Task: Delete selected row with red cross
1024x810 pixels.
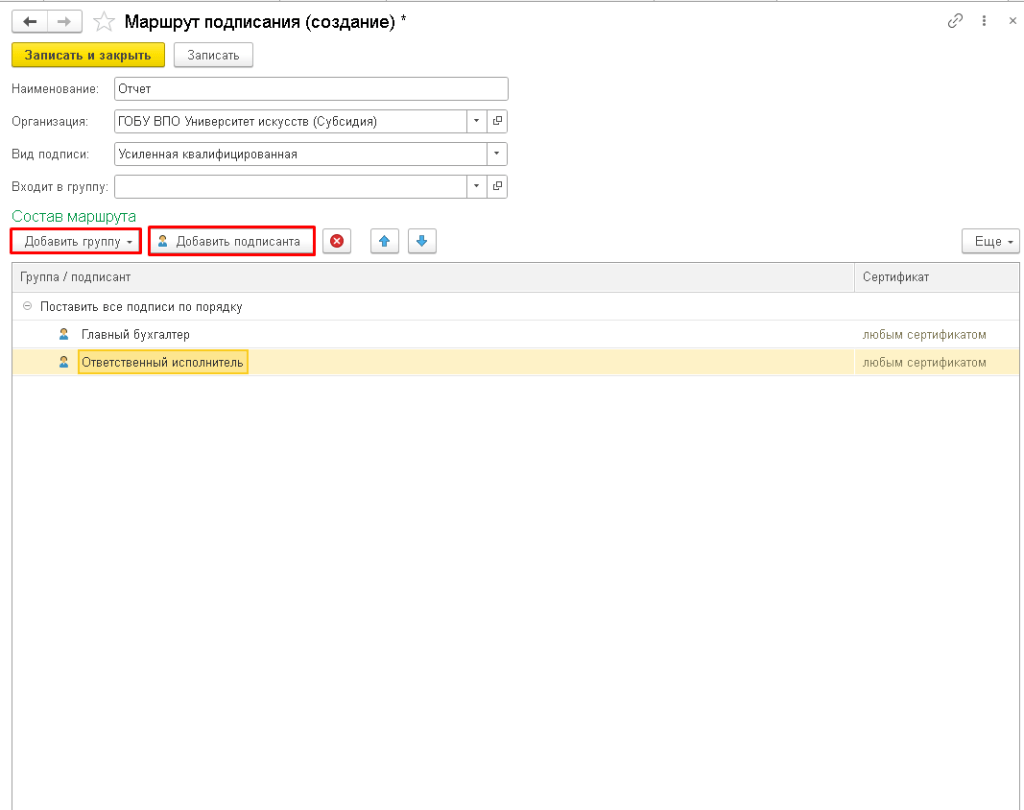Action: click(x=337, y=241)
